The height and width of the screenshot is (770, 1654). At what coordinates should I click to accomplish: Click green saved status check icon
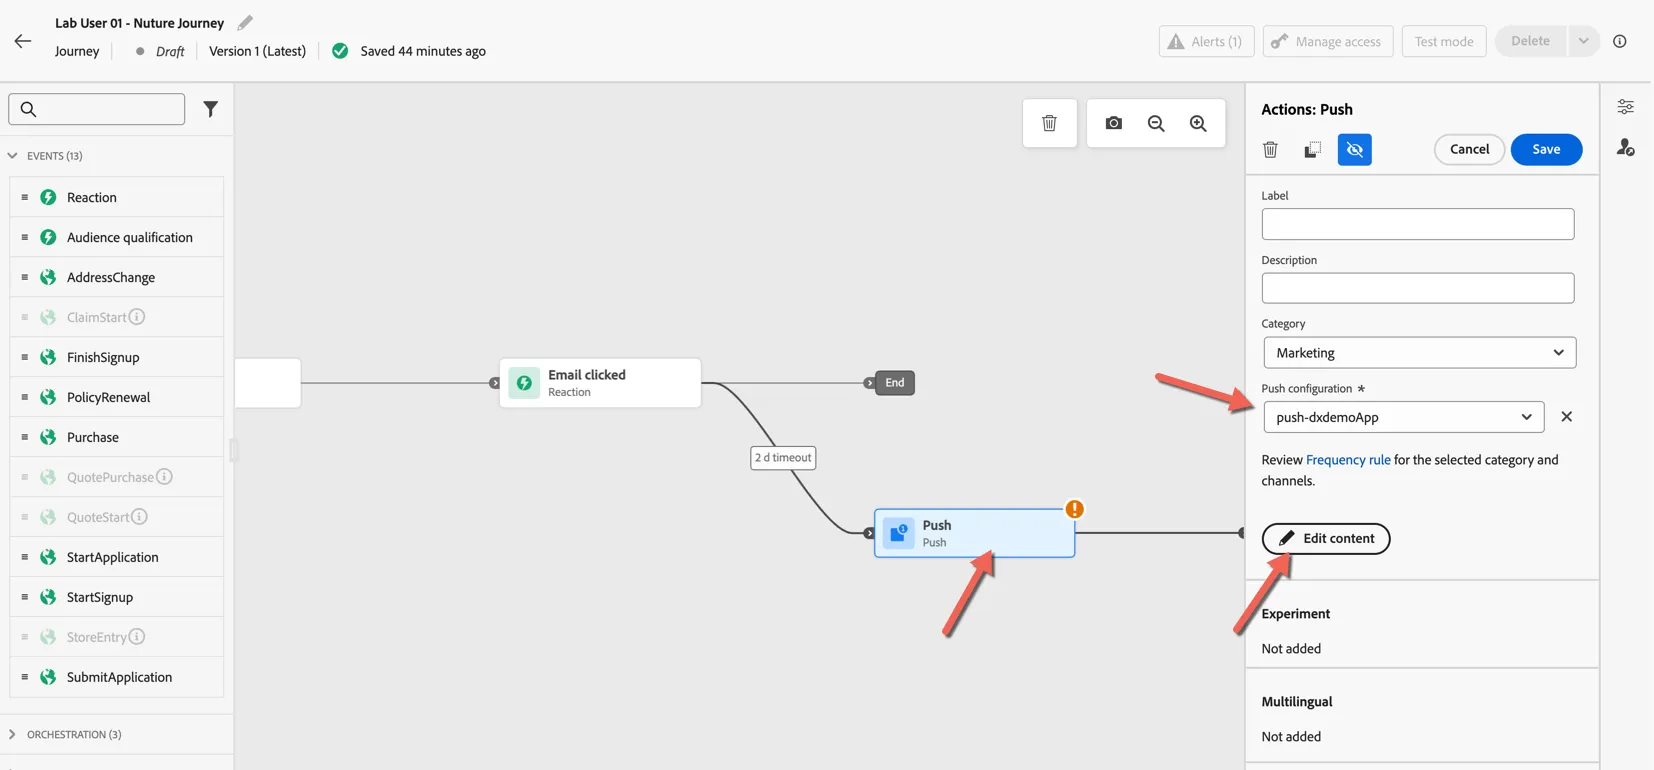[340, 51]
